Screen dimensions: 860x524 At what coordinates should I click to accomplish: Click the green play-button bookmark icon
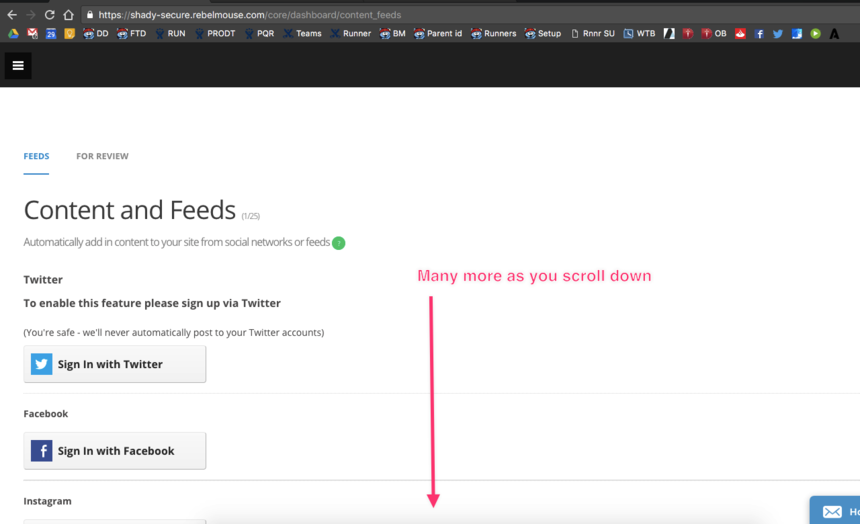point(815,33)
